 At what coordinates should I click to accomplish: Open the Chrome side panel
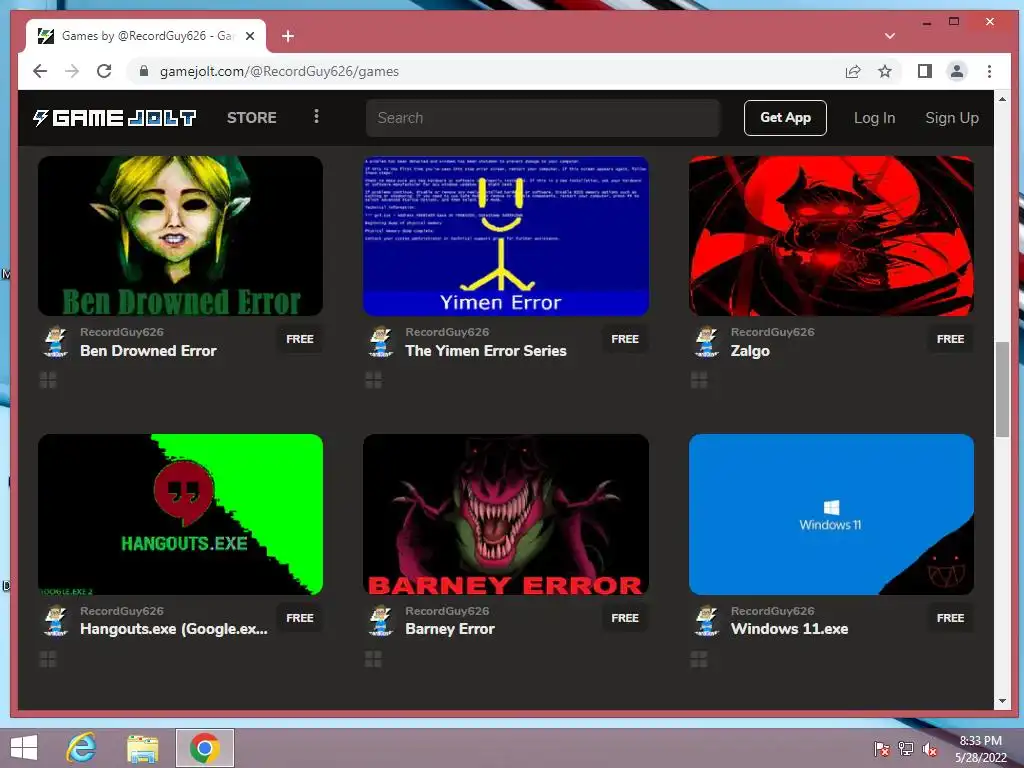[925, 71]
